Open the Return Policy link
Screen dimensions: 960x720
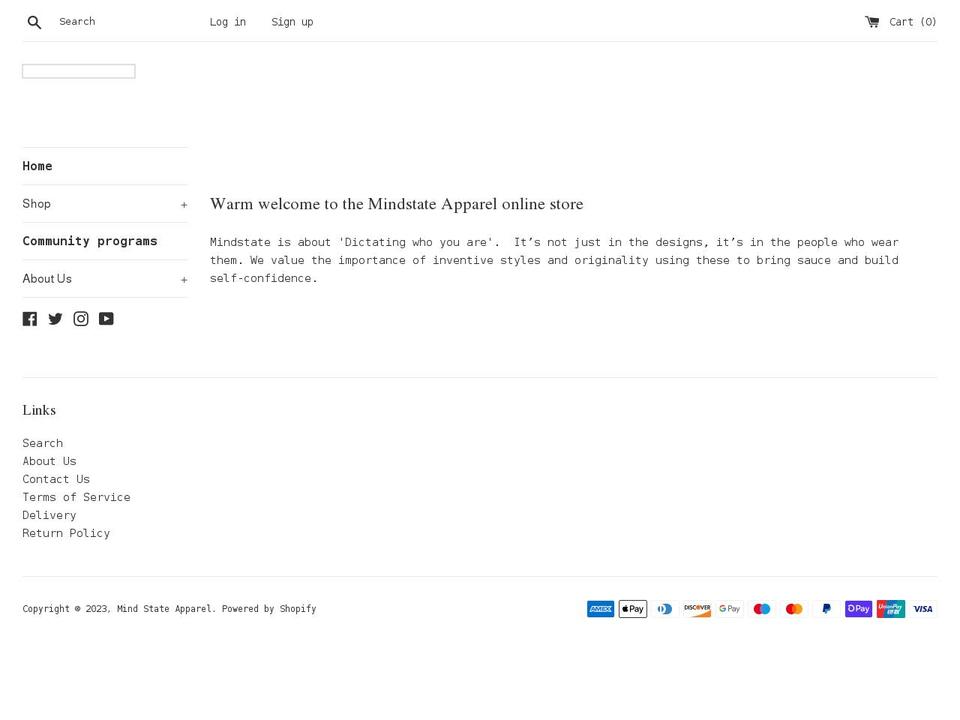(x=66, y=533)
